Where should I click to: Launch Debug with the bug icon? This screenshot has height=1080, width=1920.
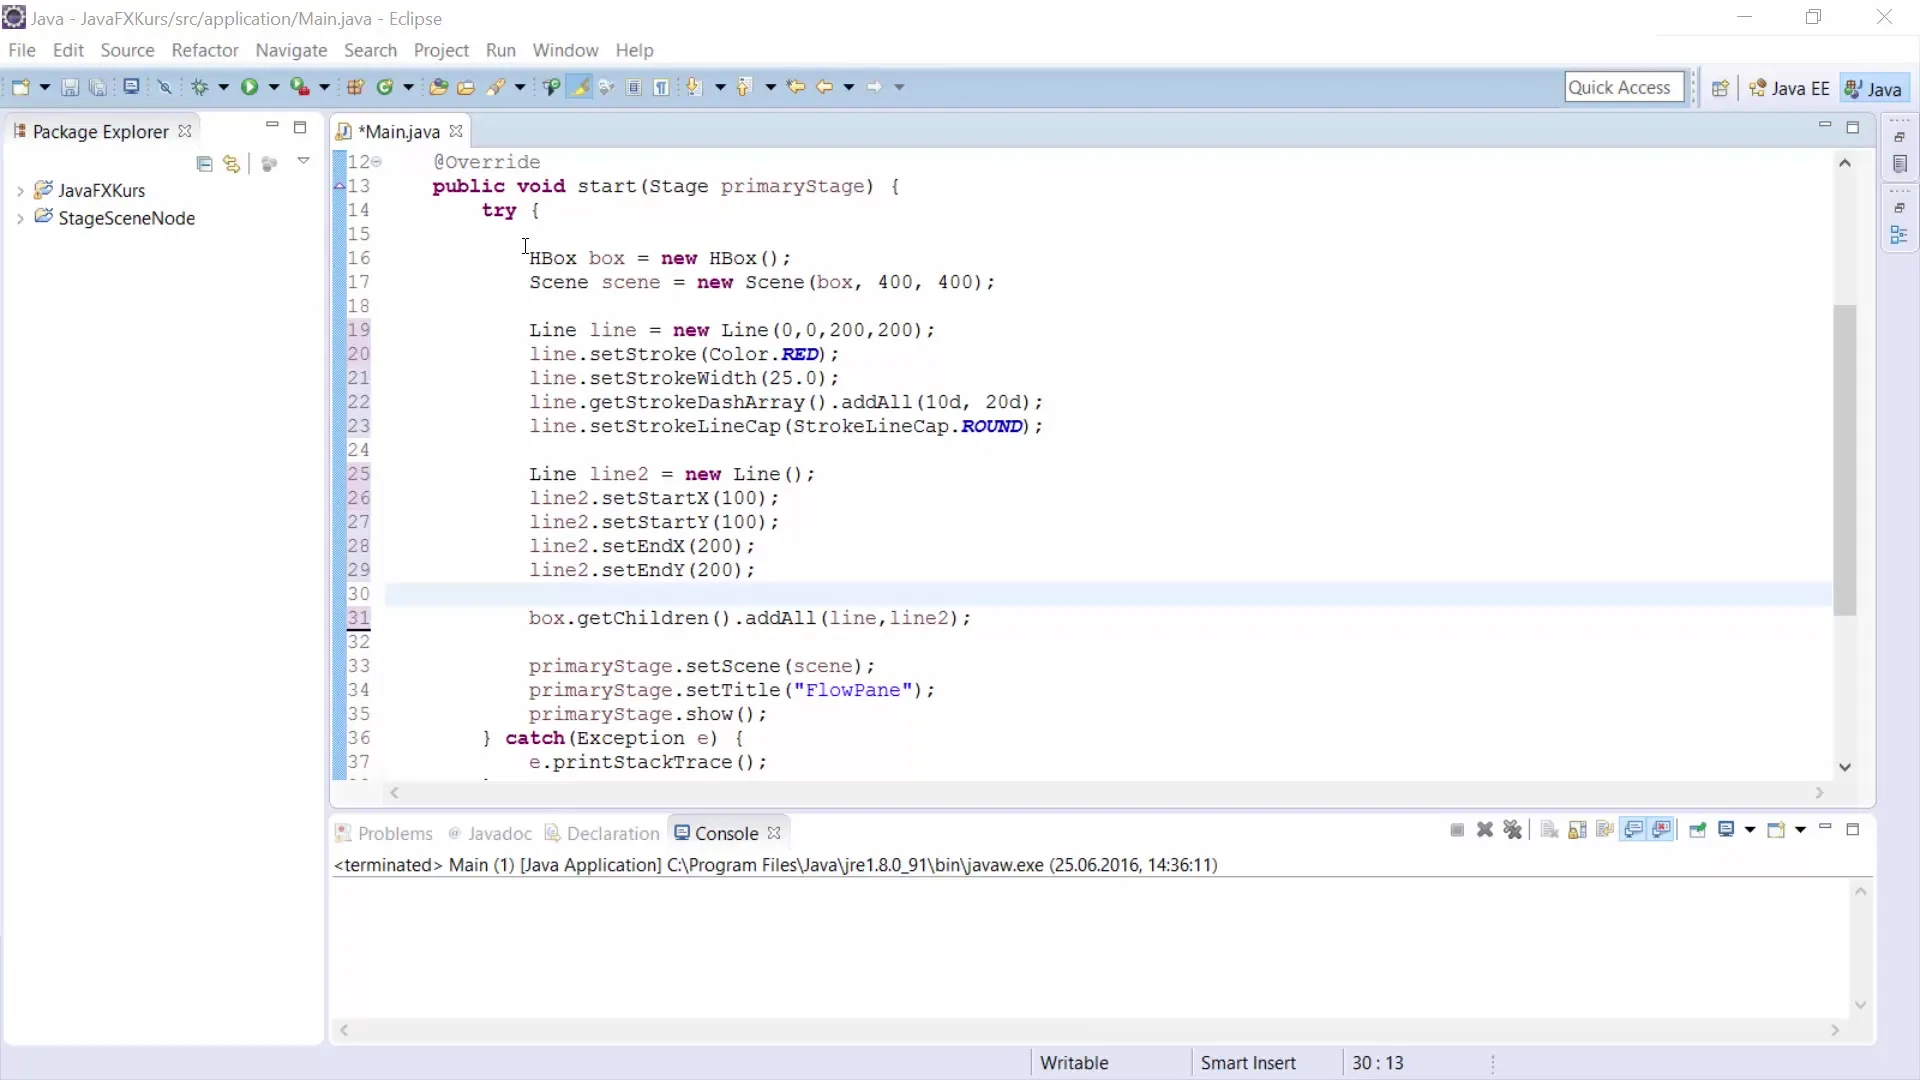[200, 87]
